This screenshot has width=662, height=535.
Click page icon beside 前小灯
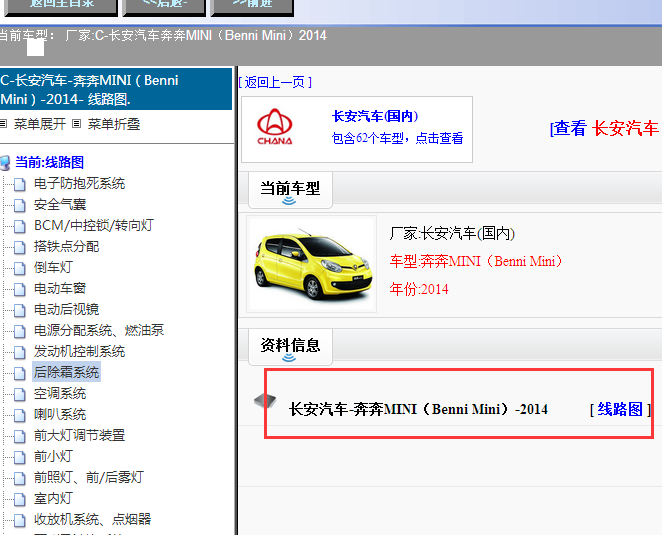tap(19, 457)
